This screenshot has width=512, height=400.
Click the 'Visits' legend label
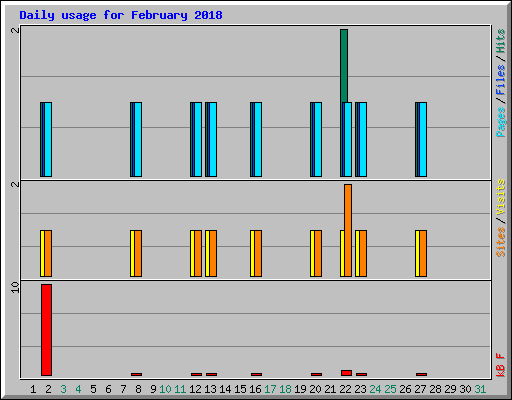[x=501, y=197]
